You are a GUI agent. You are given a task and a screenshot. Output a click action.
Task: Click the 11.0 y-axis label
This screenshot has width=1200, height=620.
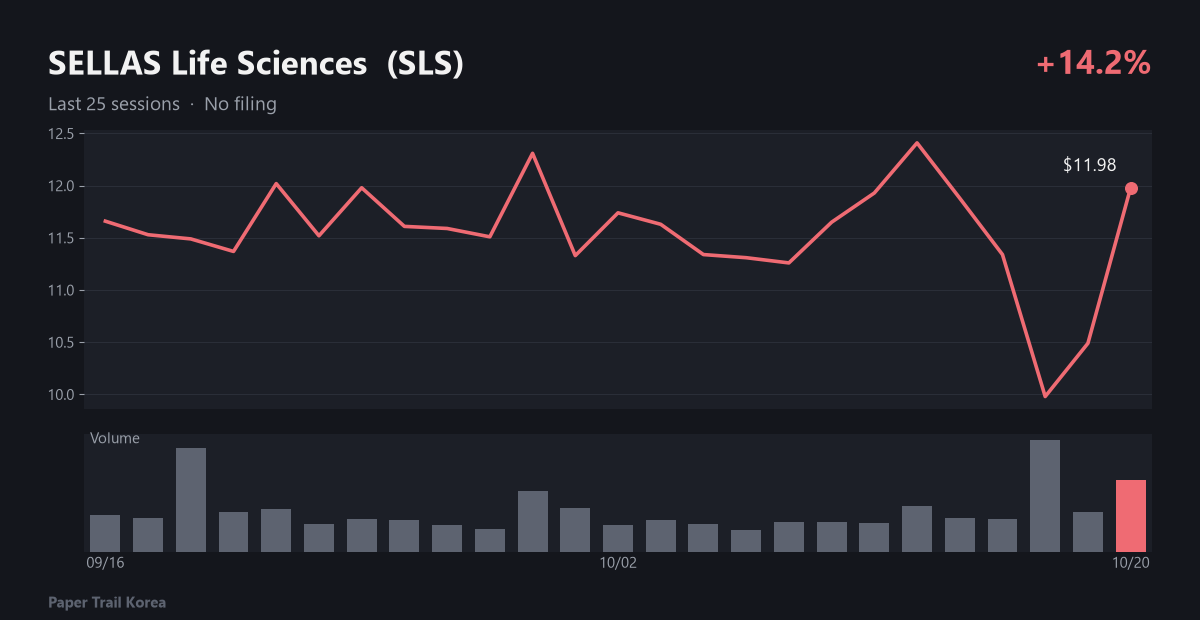pyautogui.click(x=61, y=290)
